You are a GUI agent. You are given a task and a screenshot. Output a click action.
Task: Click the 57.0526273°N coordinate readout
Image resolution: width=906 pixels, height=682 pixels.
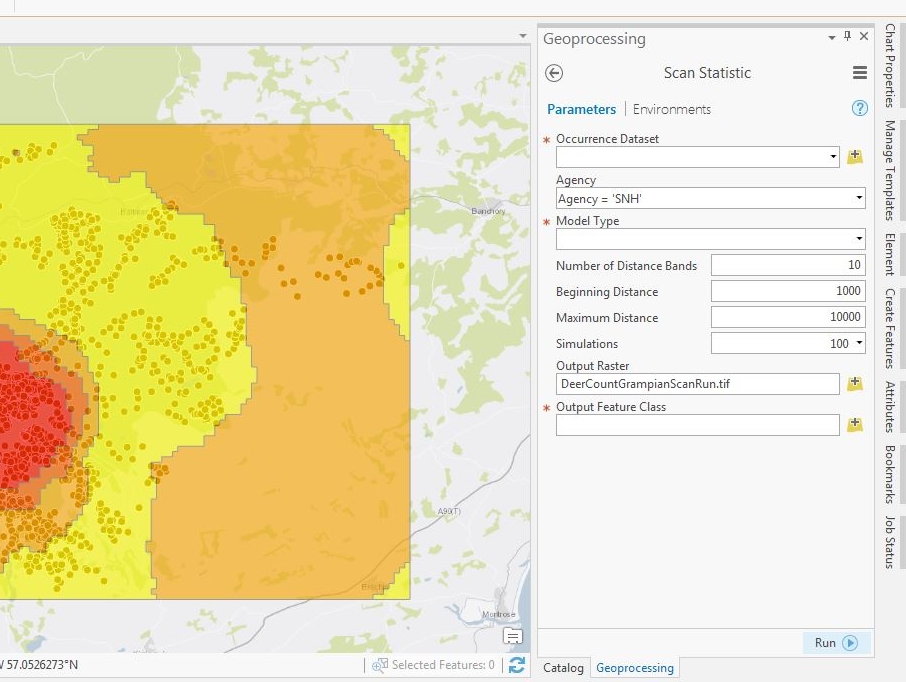(x=42, y=665)
